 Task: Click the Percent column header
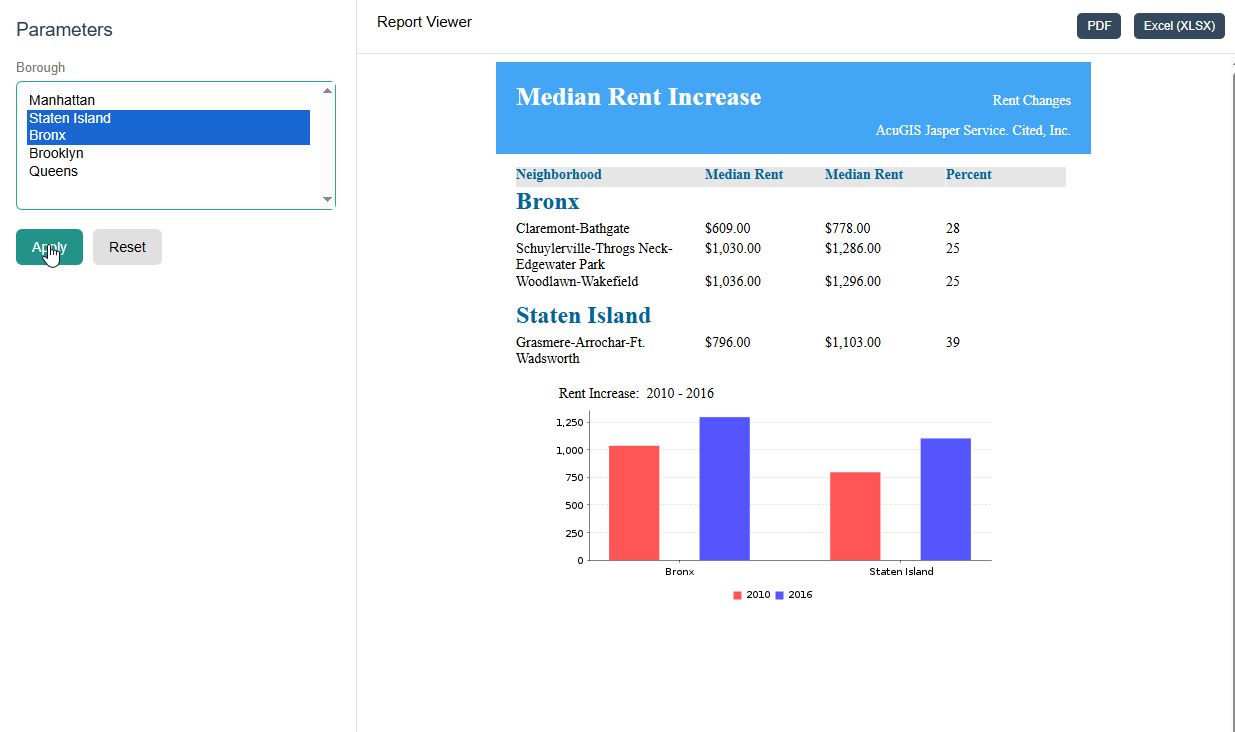pyautogui.click(x=969, y=175)
